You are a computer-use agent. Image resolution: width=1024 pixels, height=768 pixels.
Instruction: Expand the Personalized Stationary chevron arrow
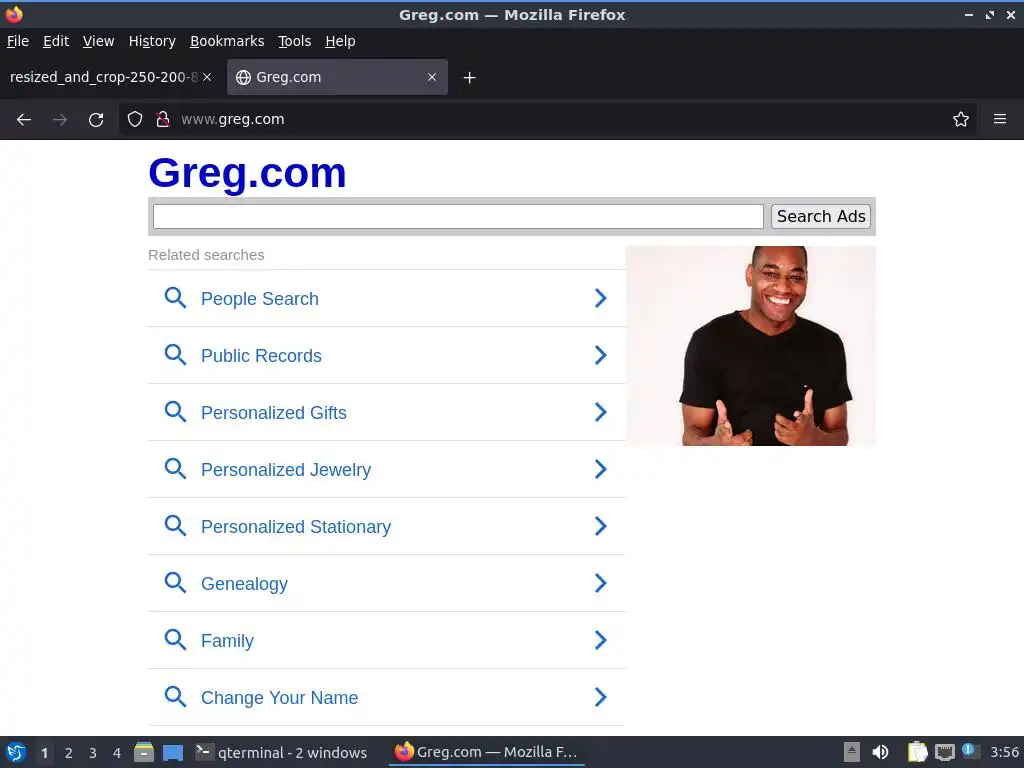pyautogui.click(x=601, y=526)
